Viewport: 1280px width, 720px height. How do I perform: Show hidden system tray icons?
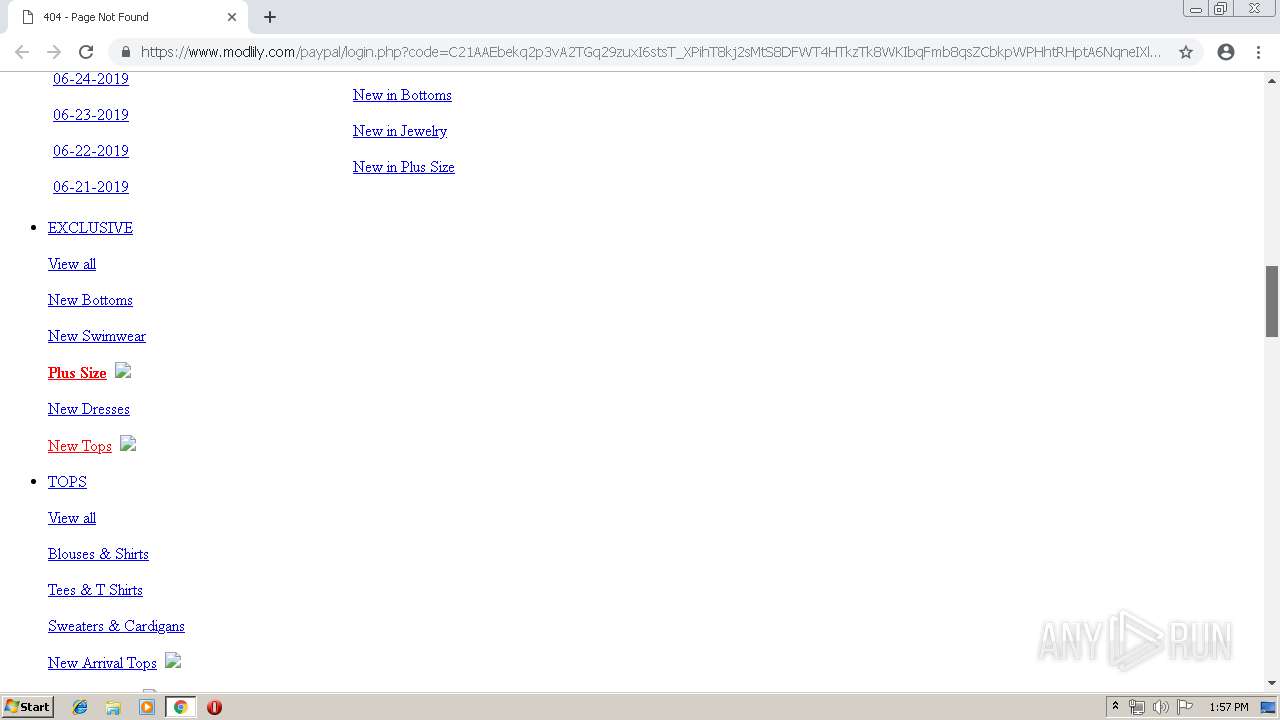pos(1115,707)
